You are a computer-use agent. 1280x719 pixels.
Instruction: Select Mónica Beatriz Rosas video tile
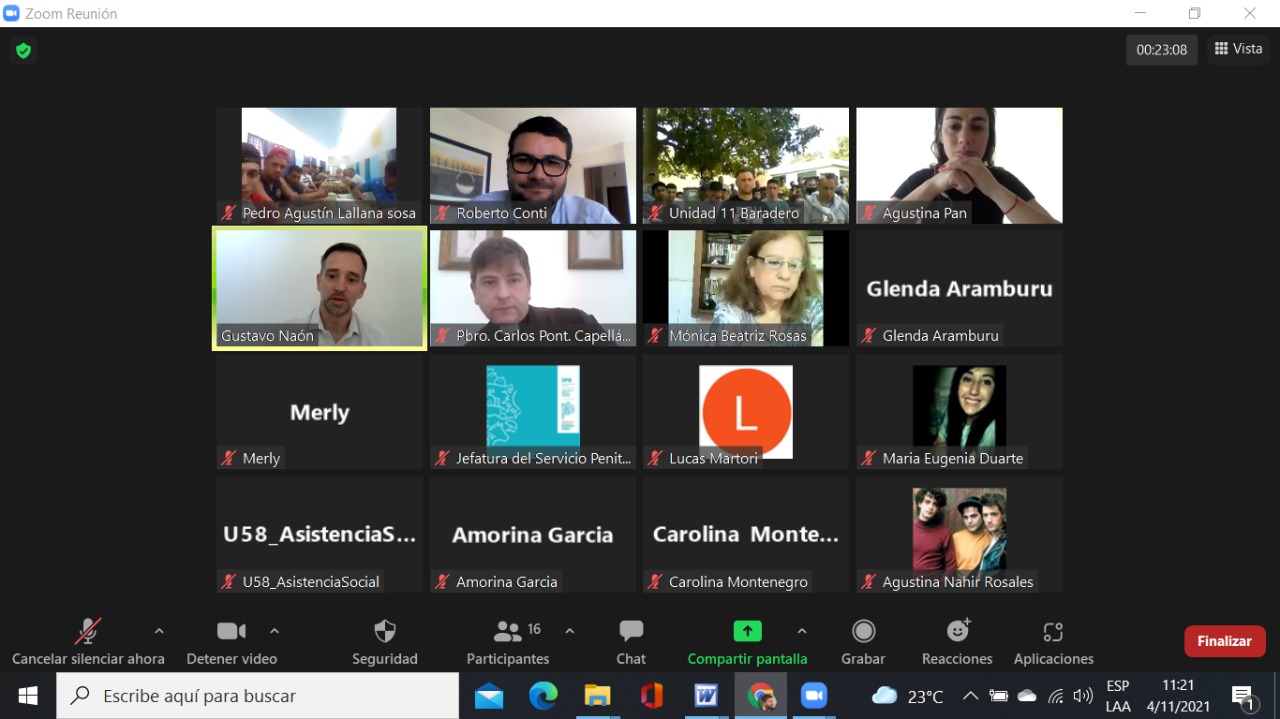(746, 288)
